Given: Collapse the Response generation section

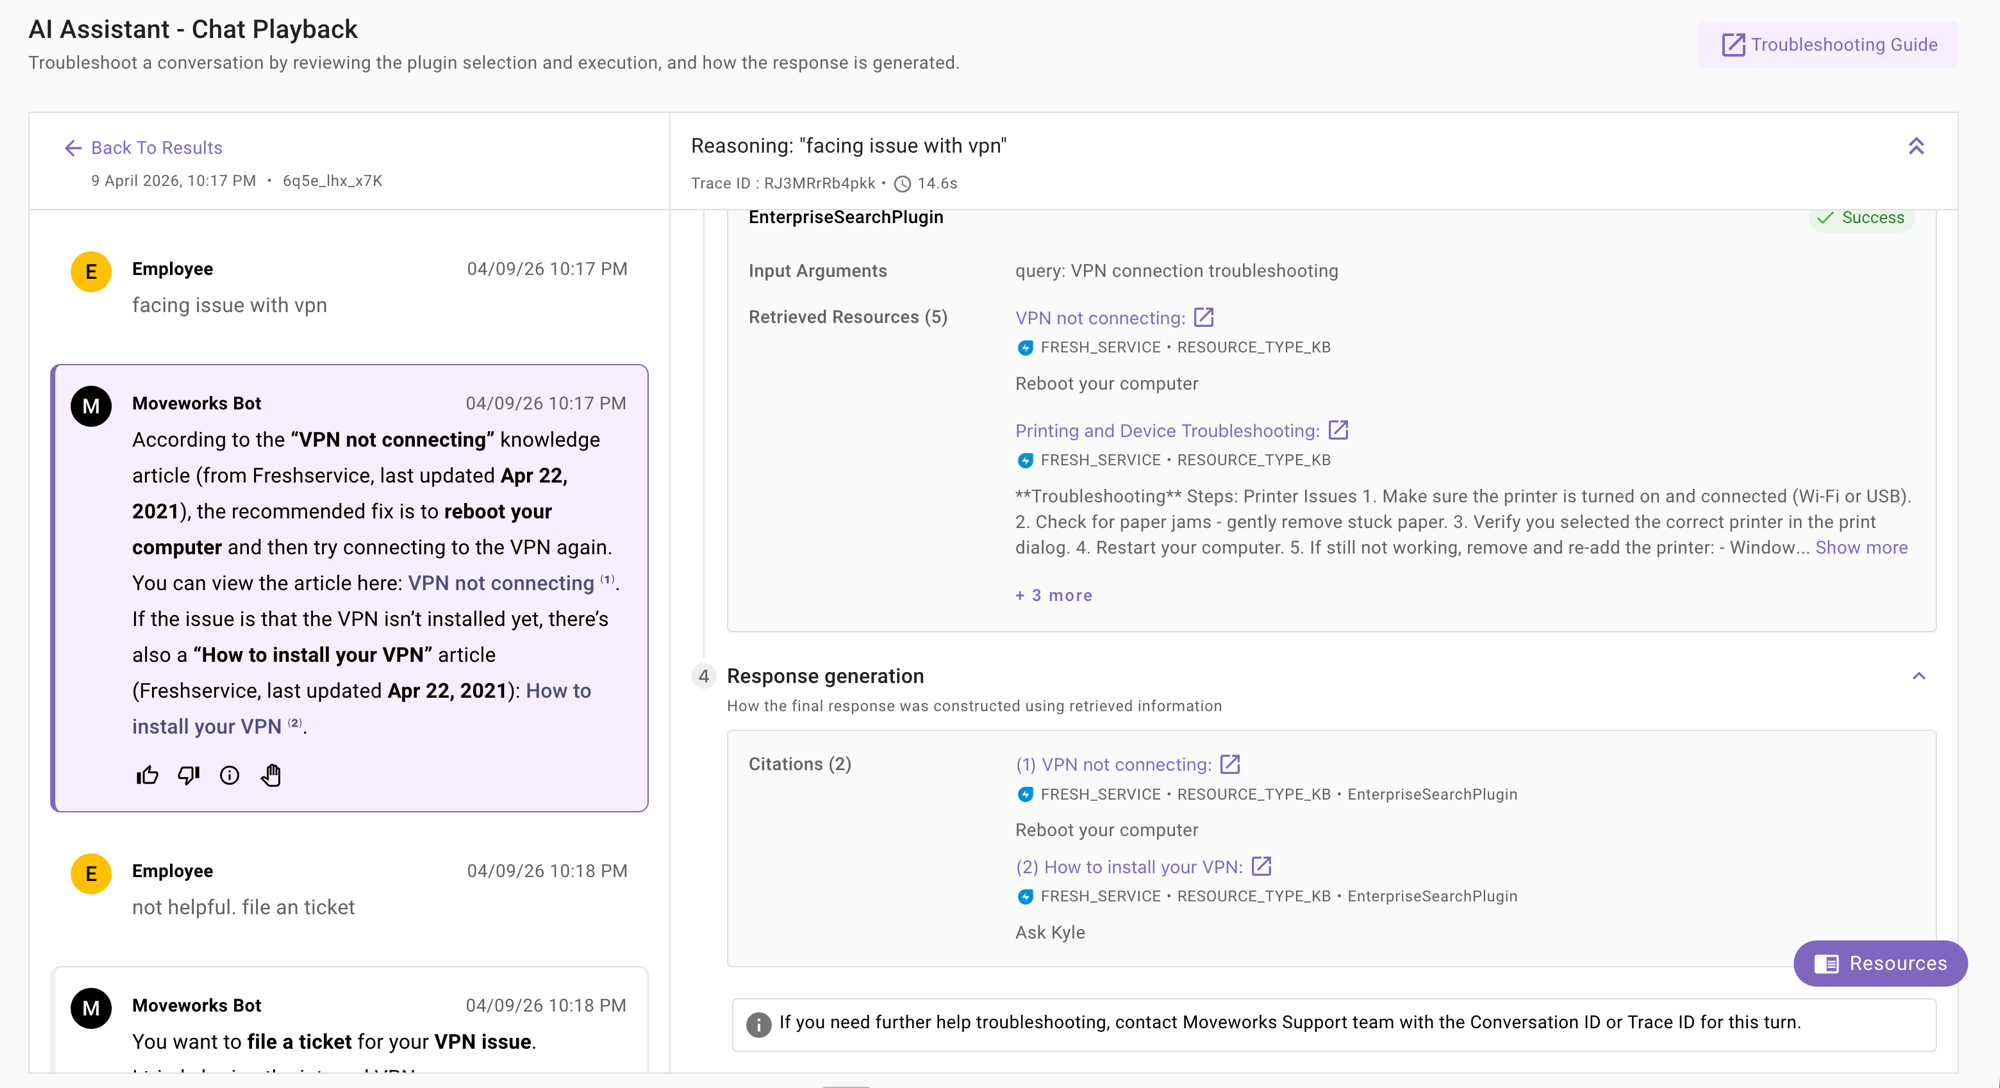Looking at the screenshot, I should tap(1919, 676).
